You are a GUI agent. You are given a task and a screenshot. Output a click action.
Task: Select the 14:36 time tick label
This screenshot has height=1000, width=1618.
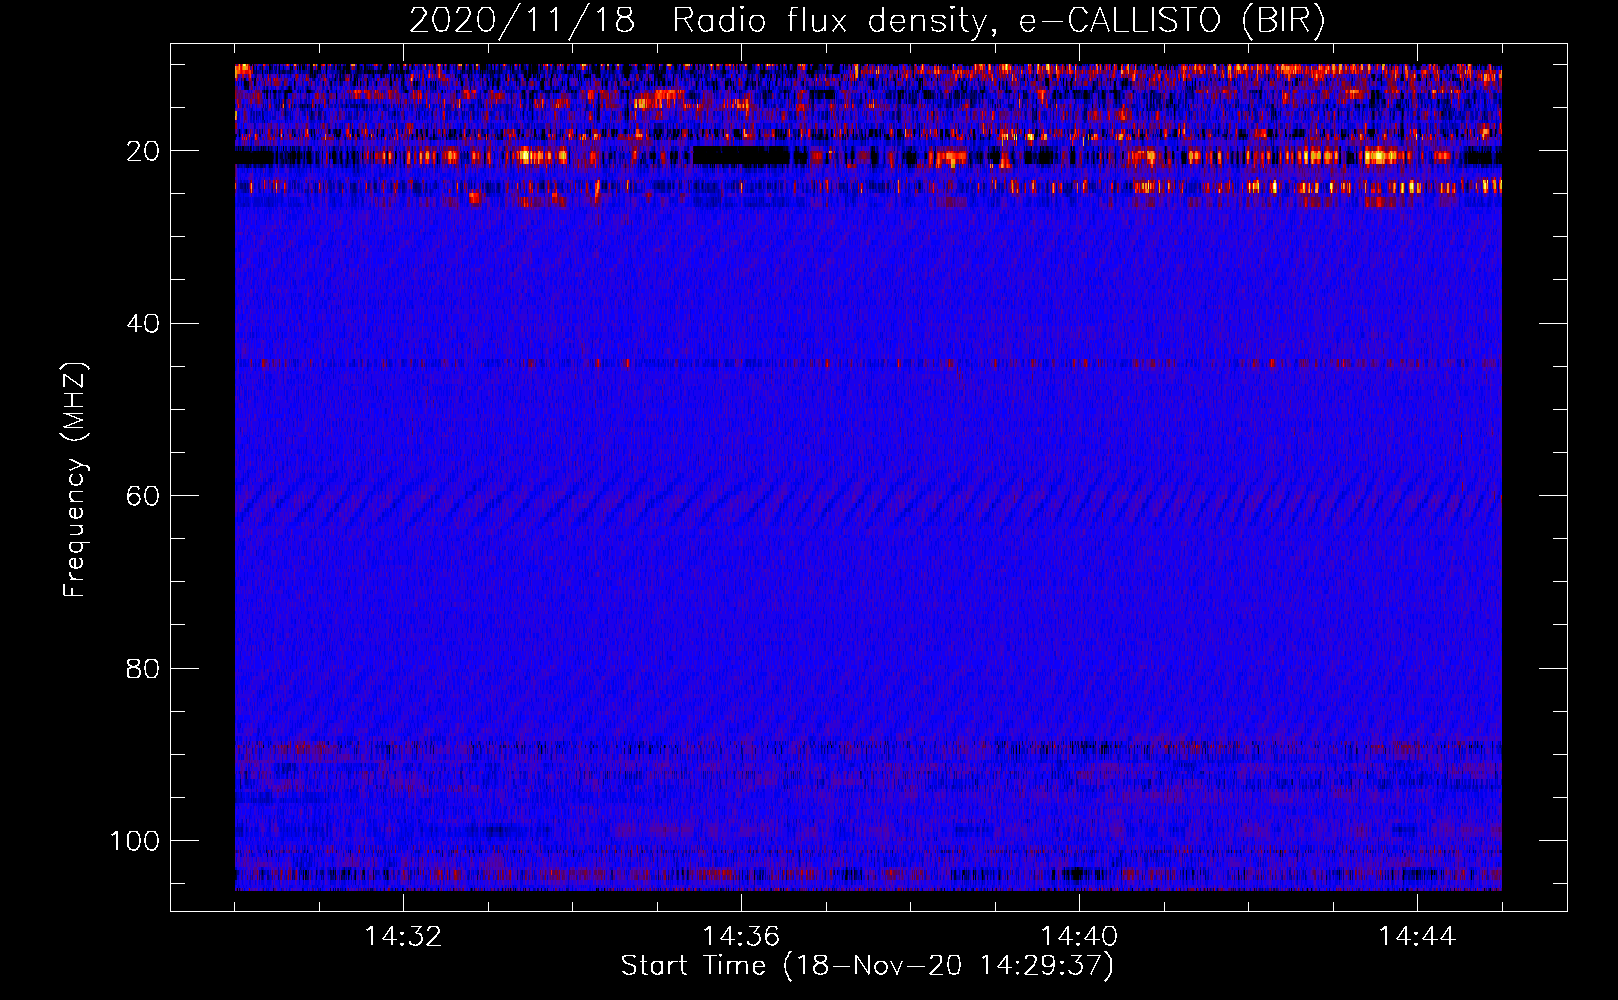[x=741, y=937]
